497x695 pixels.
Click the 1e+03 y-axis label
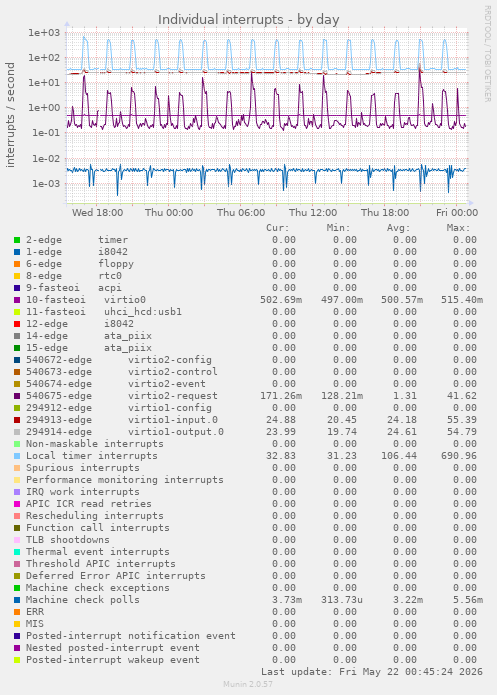tap(44, 33)
